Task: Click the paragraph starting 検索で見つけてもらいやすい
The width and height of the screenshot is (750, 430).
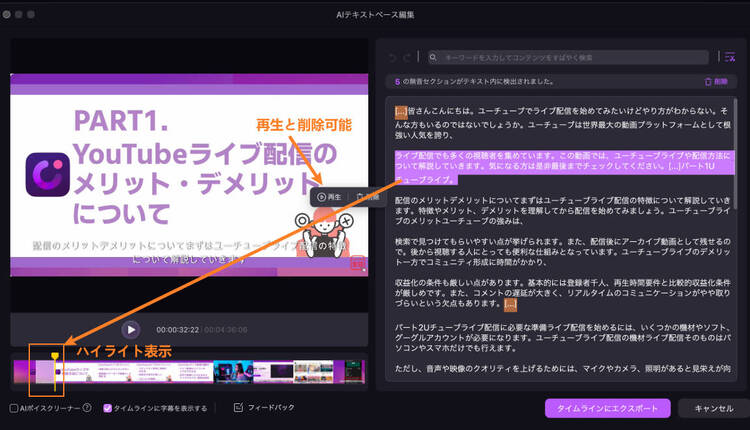Action: coord(563,252)
